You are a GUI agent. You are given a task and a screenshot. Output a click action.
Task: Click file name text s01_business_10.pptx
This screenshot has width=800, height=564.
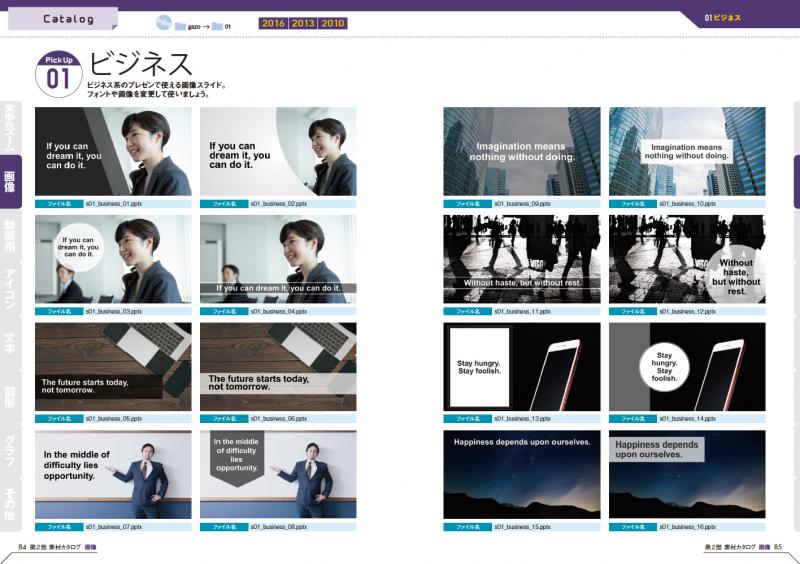pyautogui.click(x=688, y=204)
